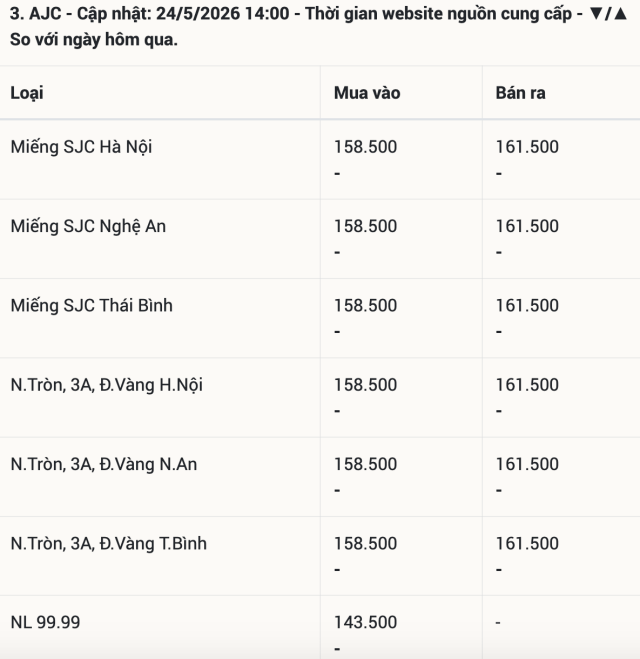This screenshot has width=640, height=659.
Task: Click the Bán ra column header
Action: tap(520, 93)
